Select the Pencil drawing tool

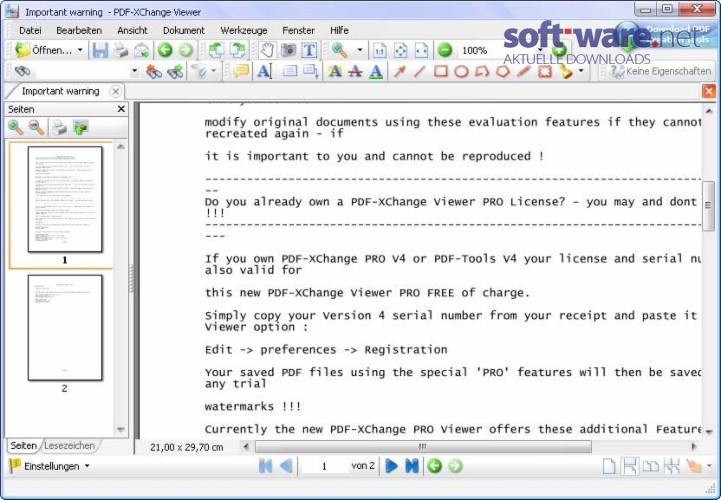coord(524,71)
